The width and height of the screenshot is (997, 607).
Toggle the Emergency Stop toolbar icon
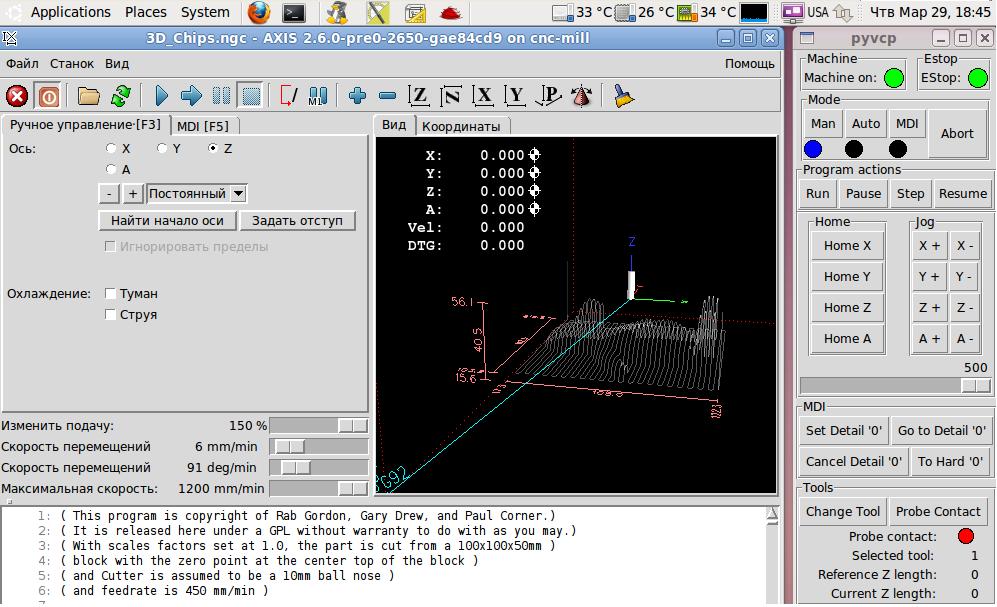pyautogui.click(x=17, y=97)
